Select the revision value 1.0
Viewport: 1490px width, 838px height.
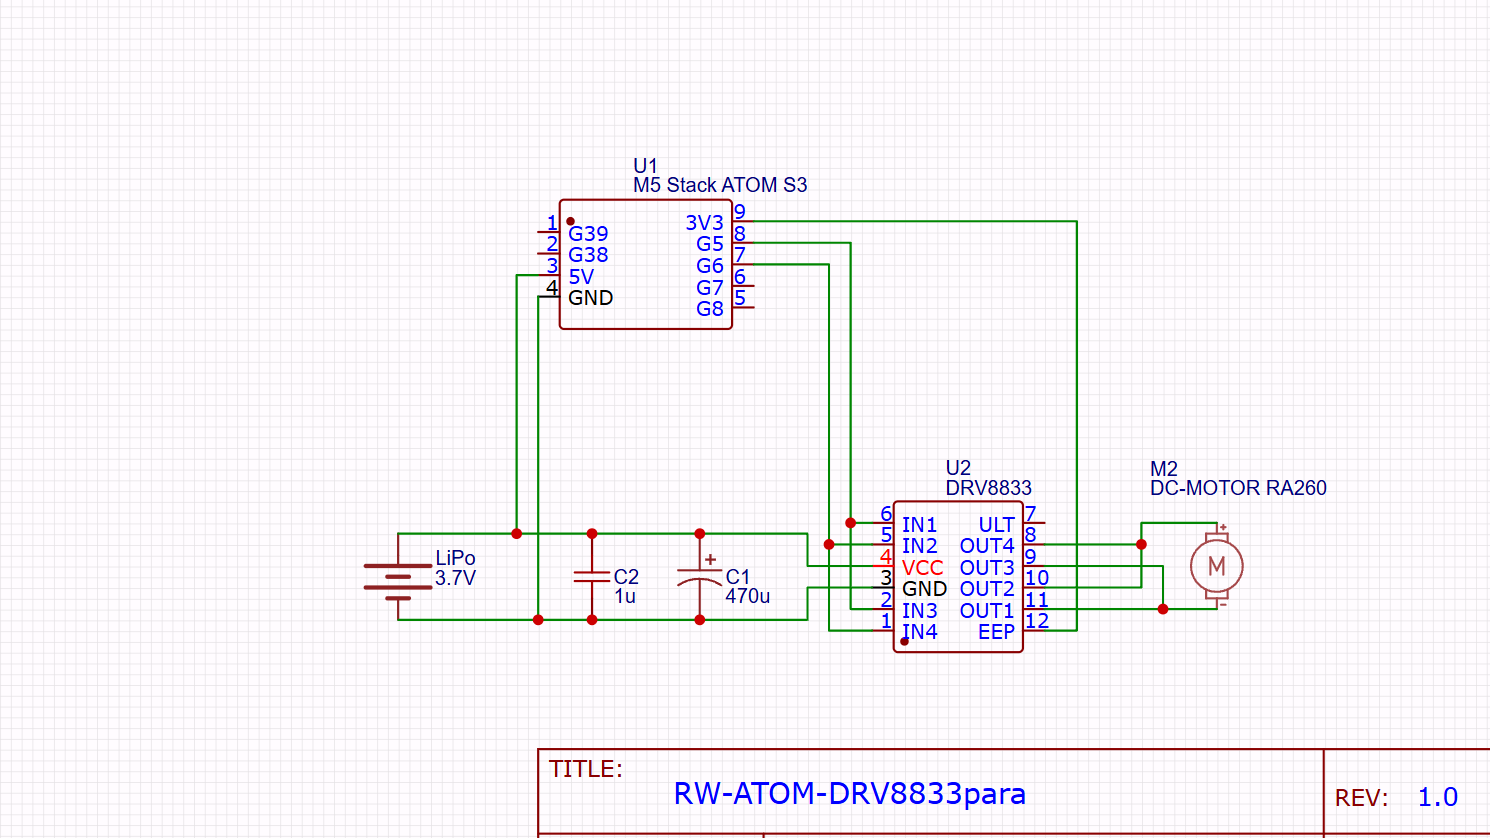(x=1438, y=797)
